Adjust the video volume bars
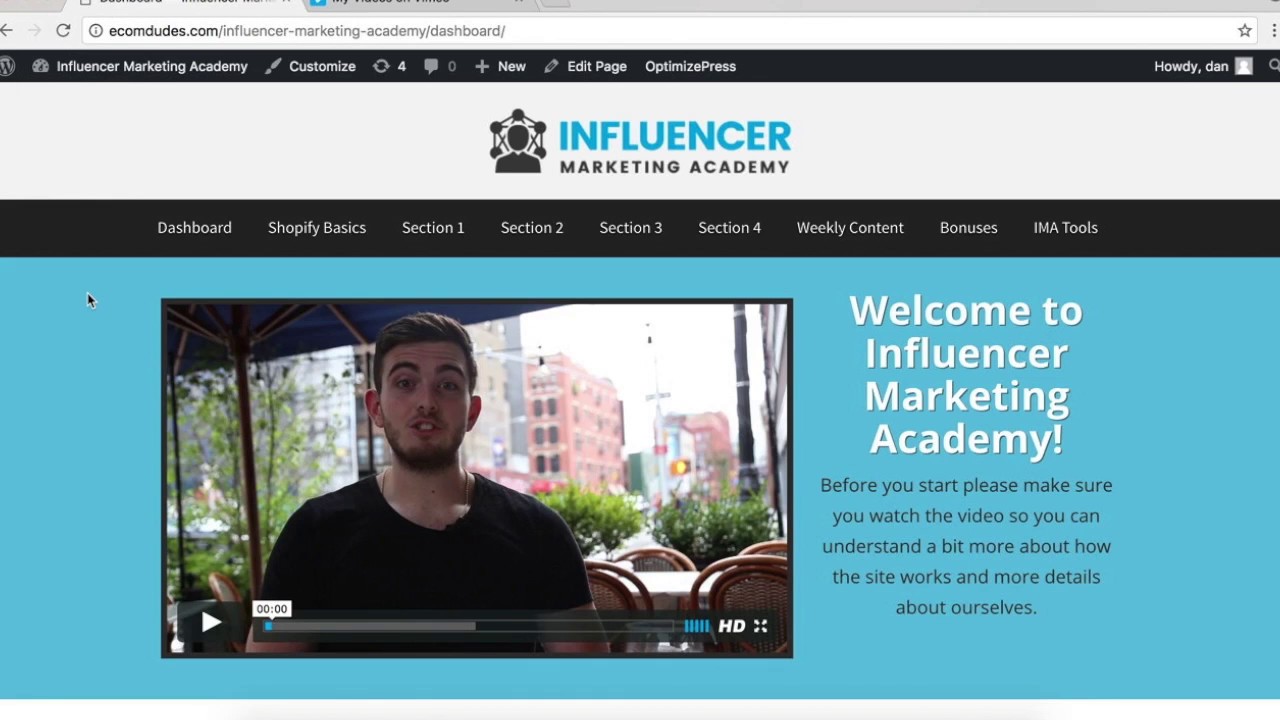This screenshot has width=1280, height=720. tap(697, 626)
